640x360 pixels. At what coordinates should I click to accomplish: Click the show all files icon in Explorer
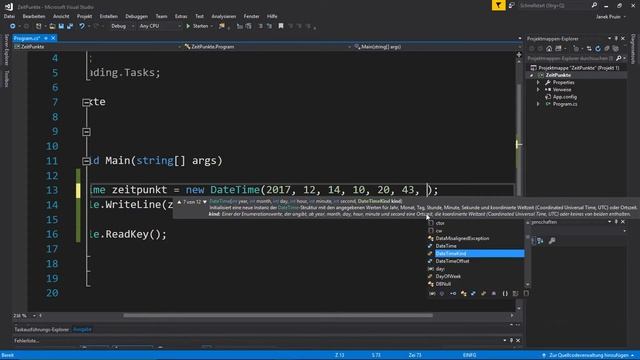click(616, 49)
